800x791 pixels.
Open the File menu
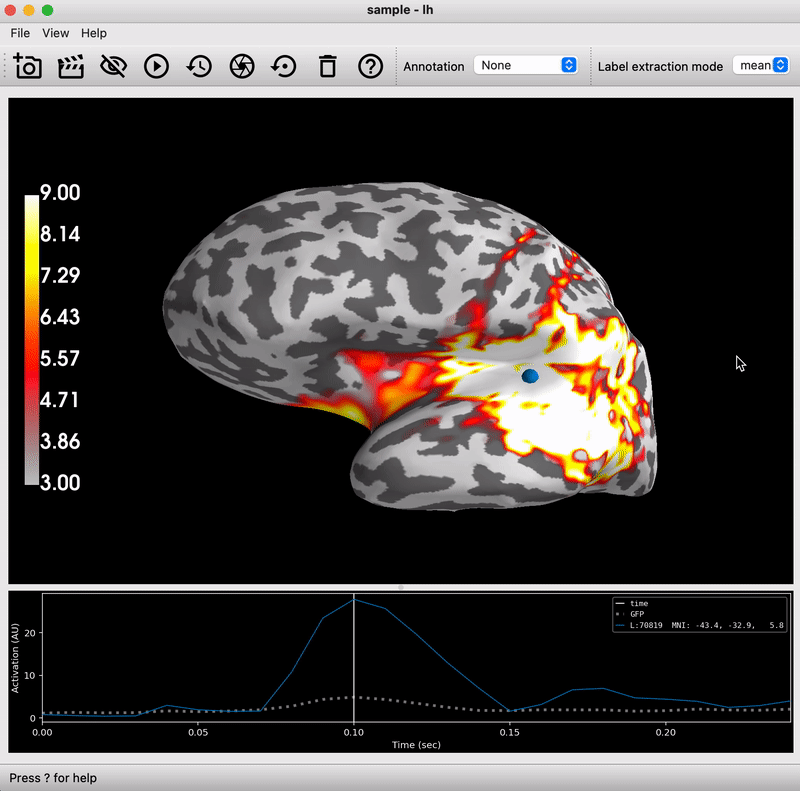pyautogui.click(x=20, y=33)
